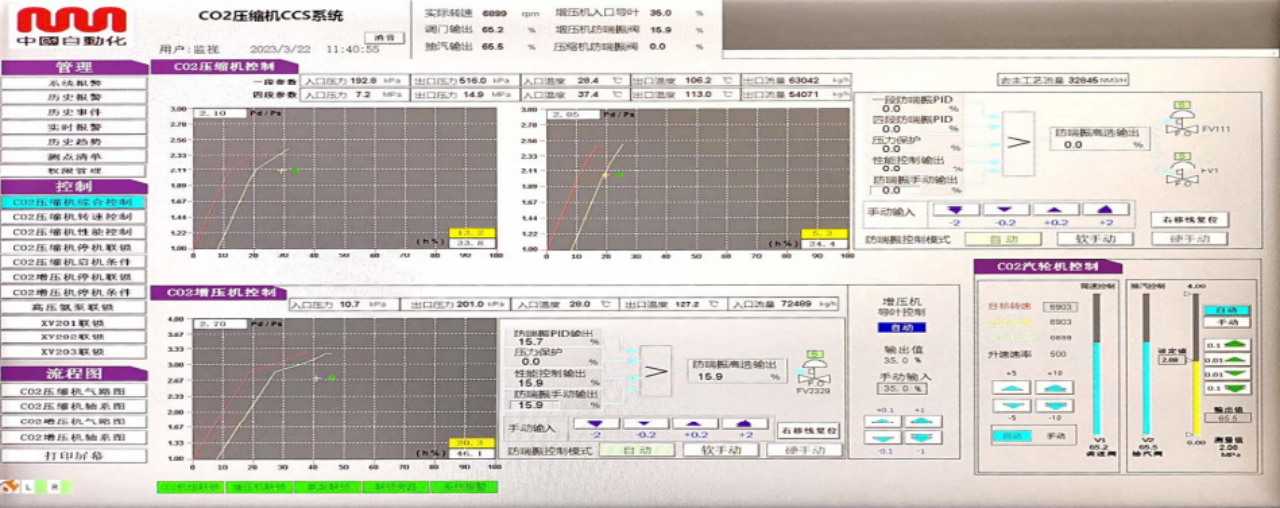The height and width of the screenshot is (508, 1280).
Task: Open the 历史趋势 management menu item
Action: point(74,141)
